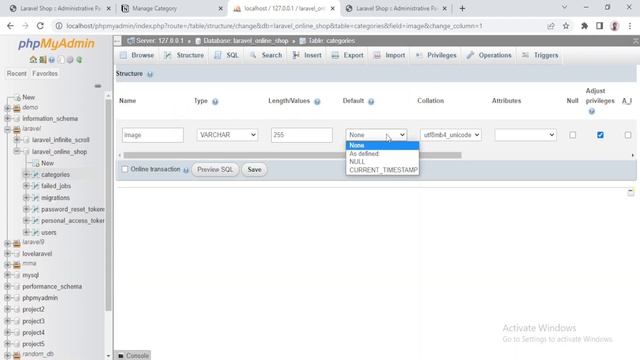This screenshot has height=360, width=640.
Task: Switch to the Triggers tab
Action: click(x=540, y=55)
